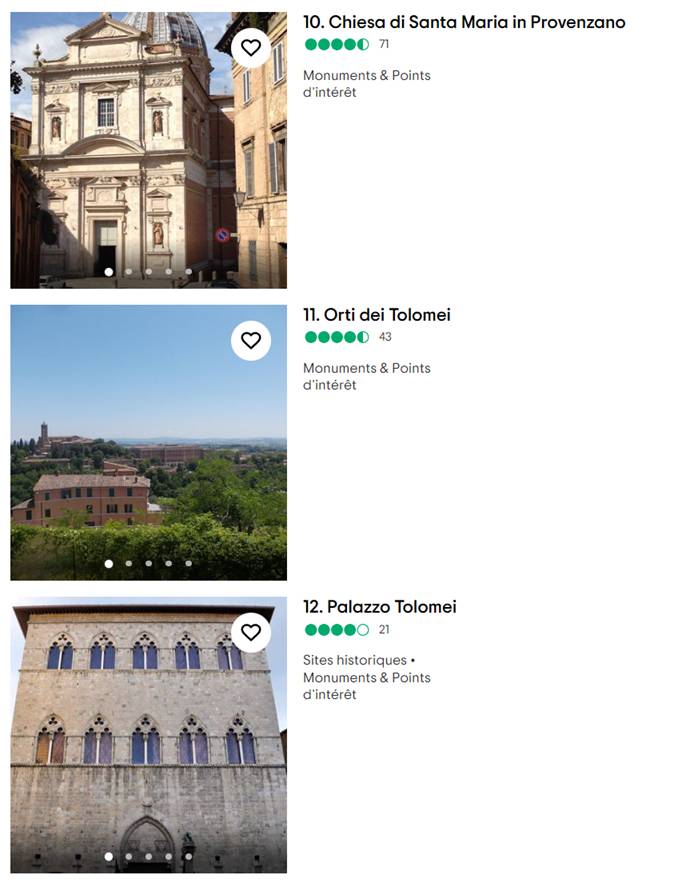This screenshot has height=883, width=694.
Task: Show last carousel photo of Palazzo Tolomei
Action: point(188,856)
